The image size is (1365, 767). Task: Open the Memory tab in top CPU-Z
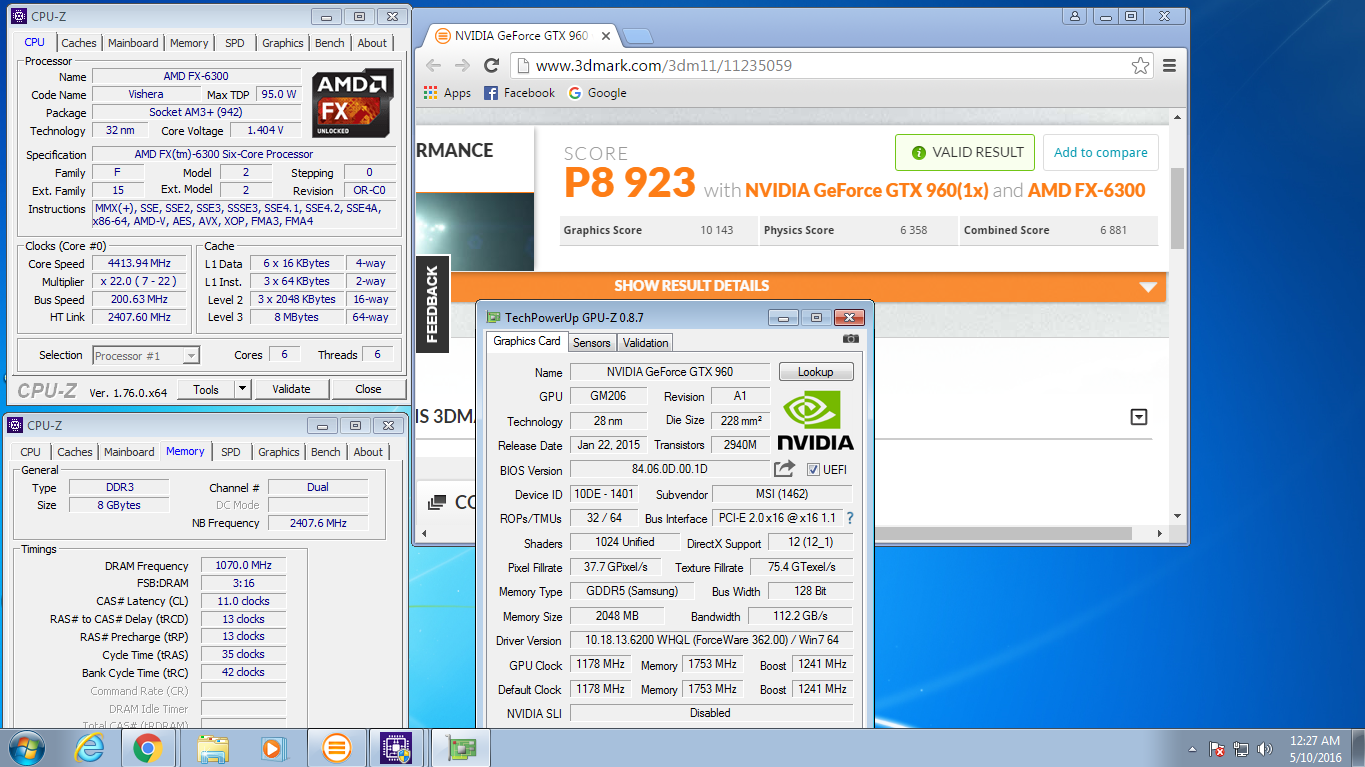189,43
